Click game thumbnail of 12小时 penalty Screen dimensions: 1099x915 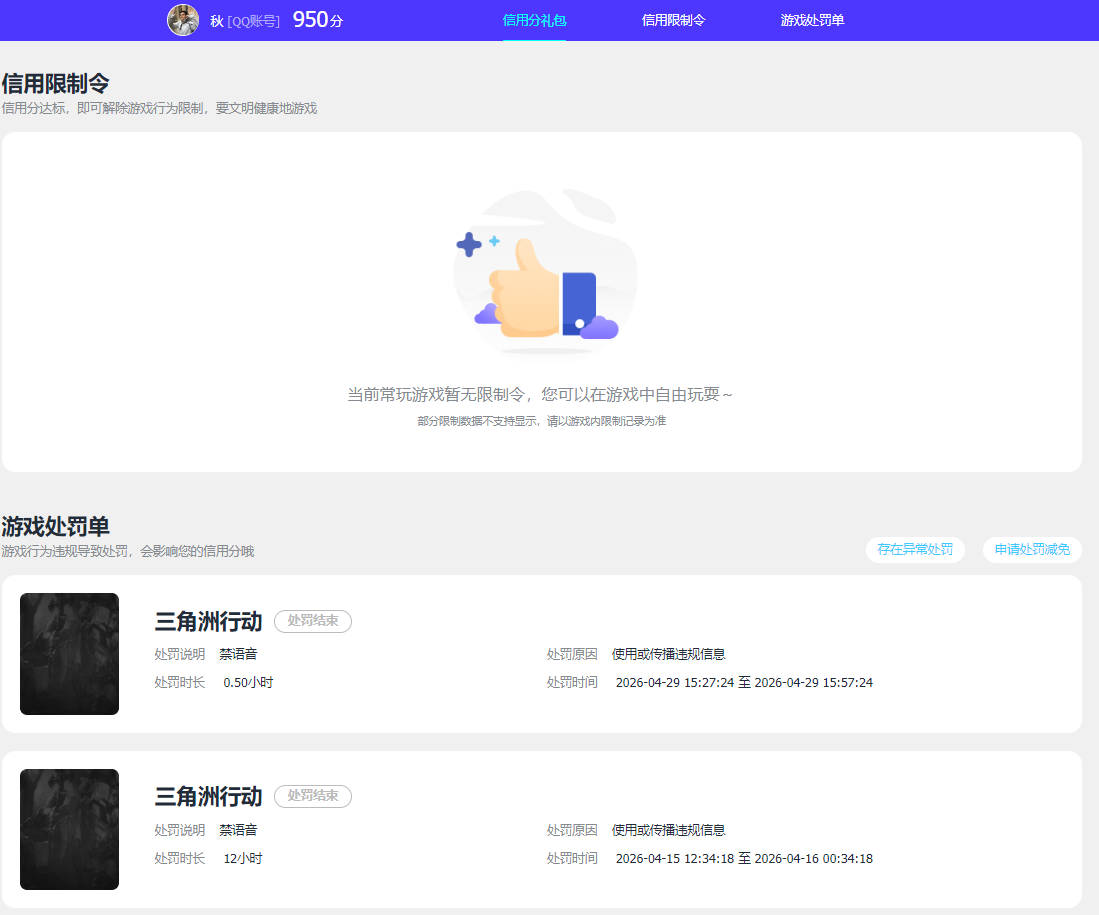coord(69,829)
